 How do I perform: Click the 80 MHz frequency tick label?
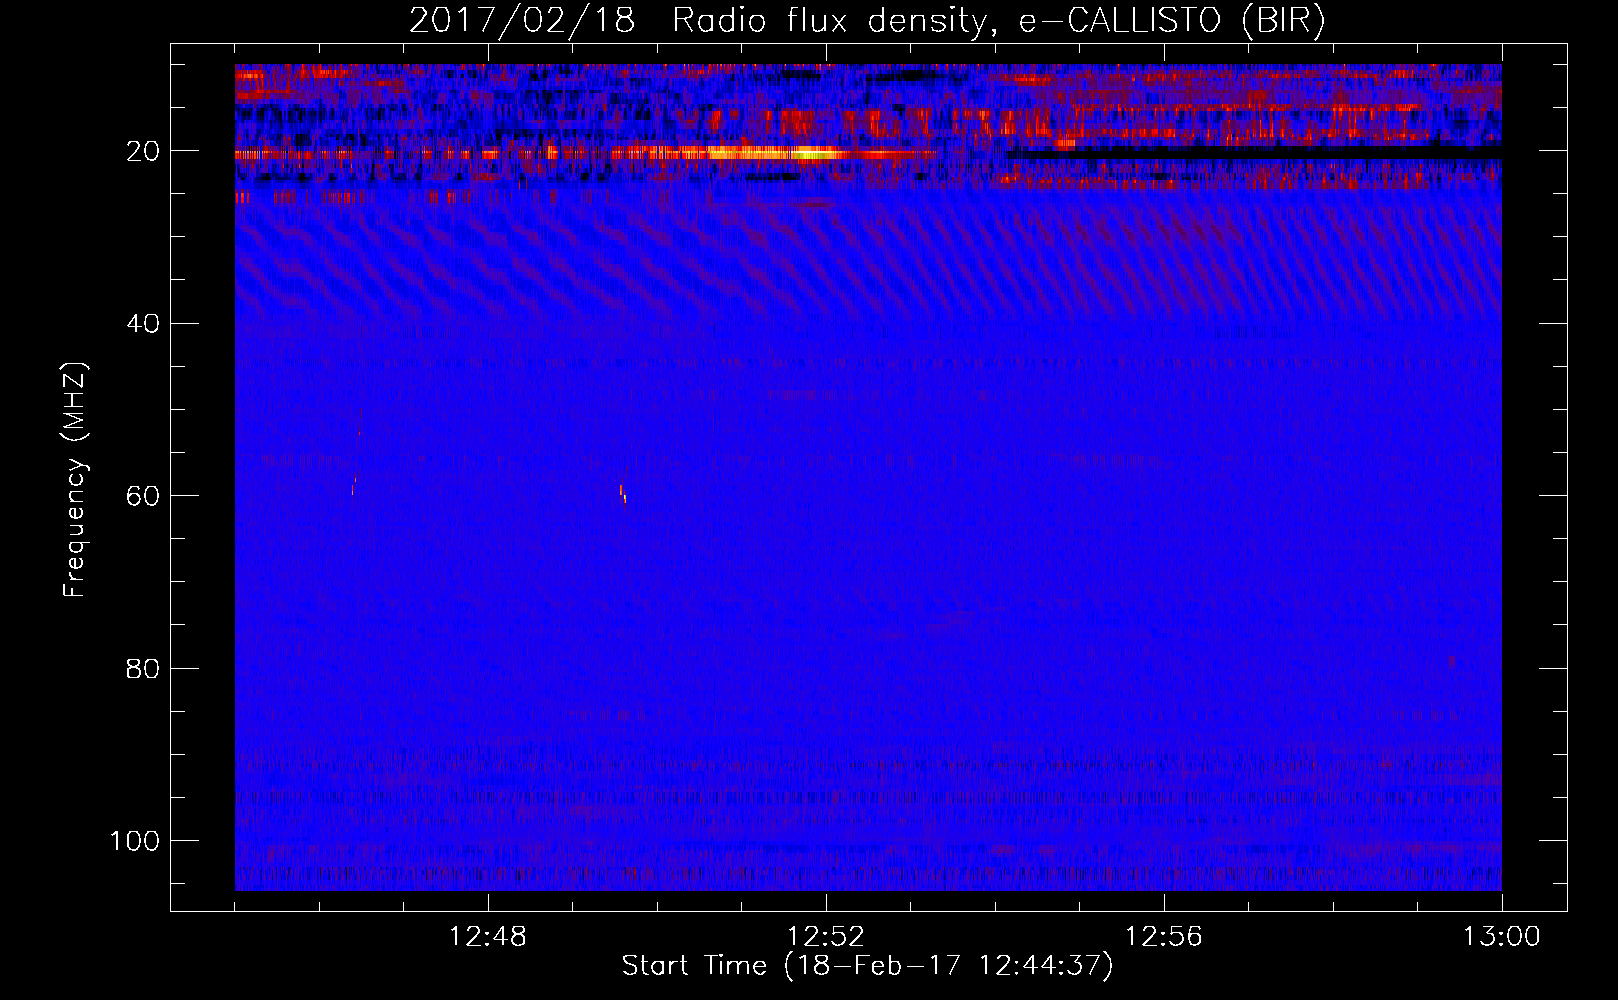pos(143,668)
